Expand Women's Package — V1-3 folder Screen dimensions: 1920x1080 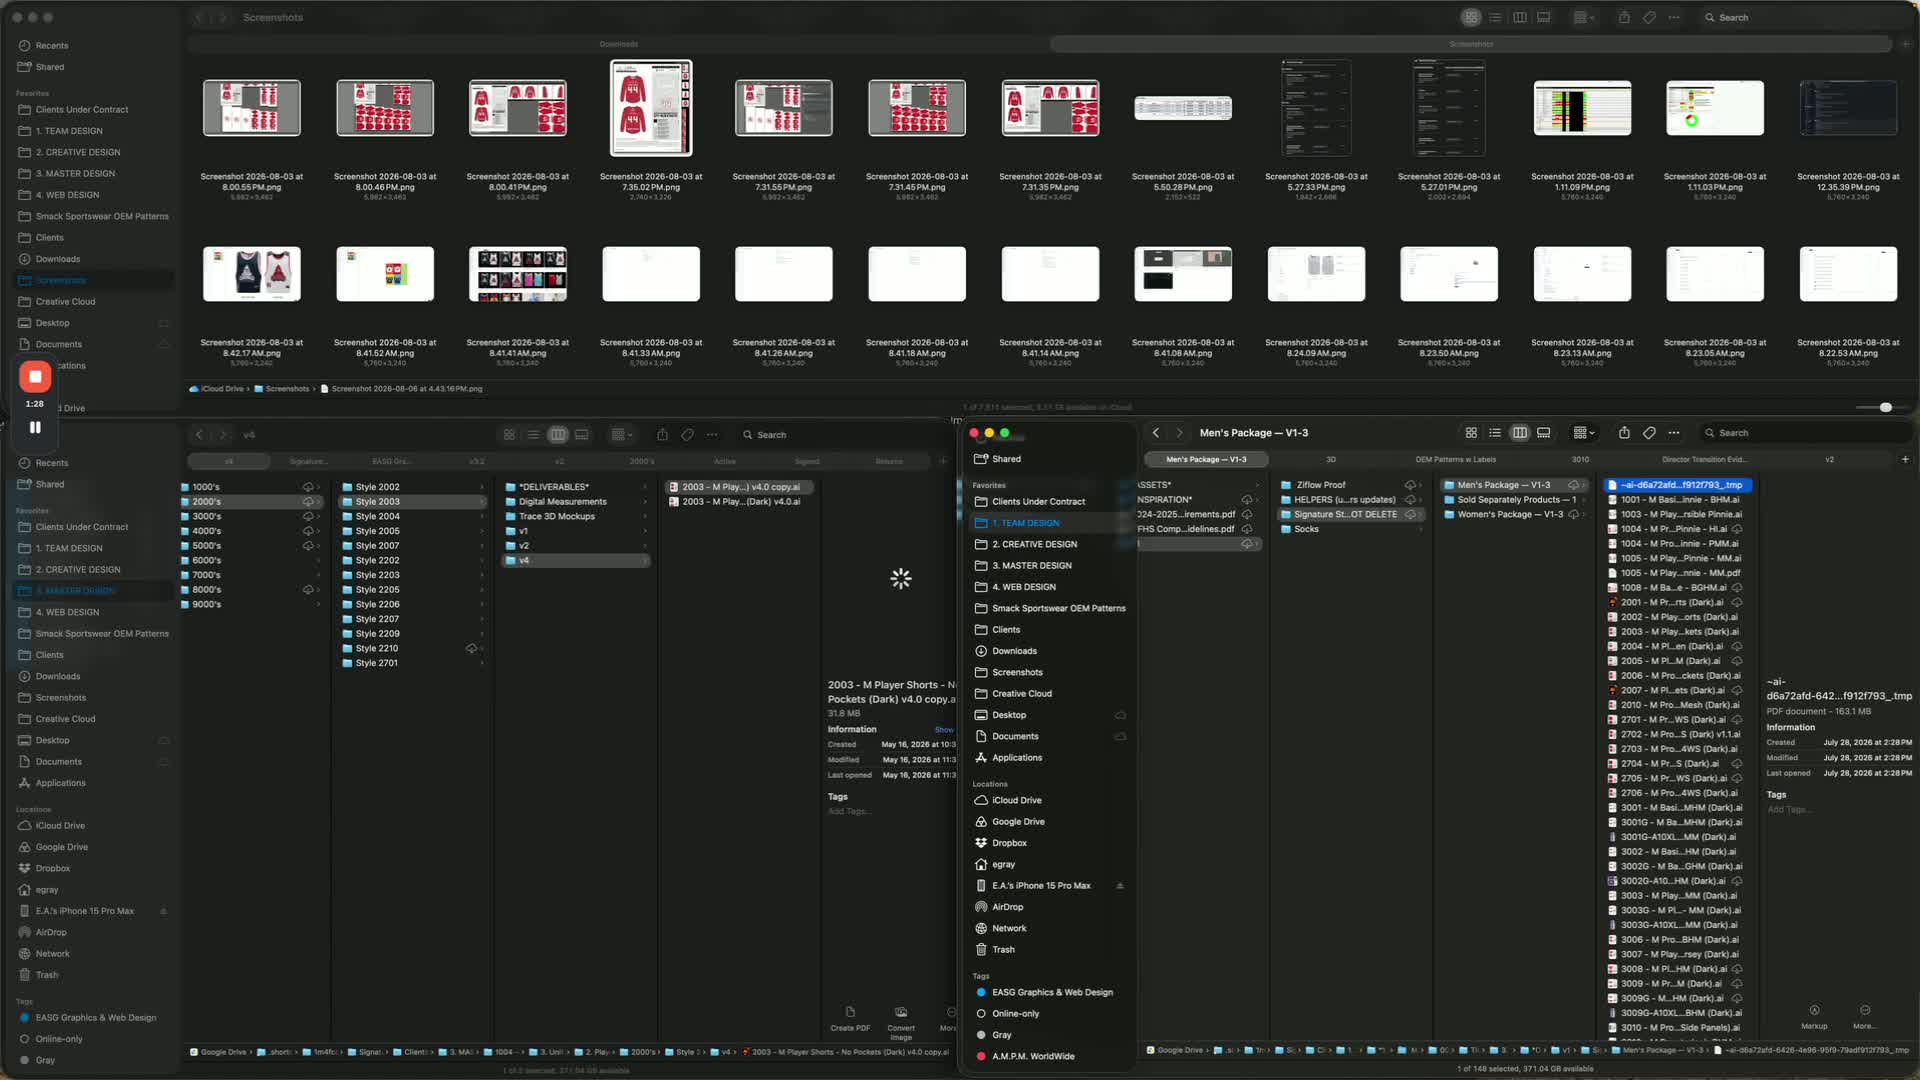coord(1584,515)
